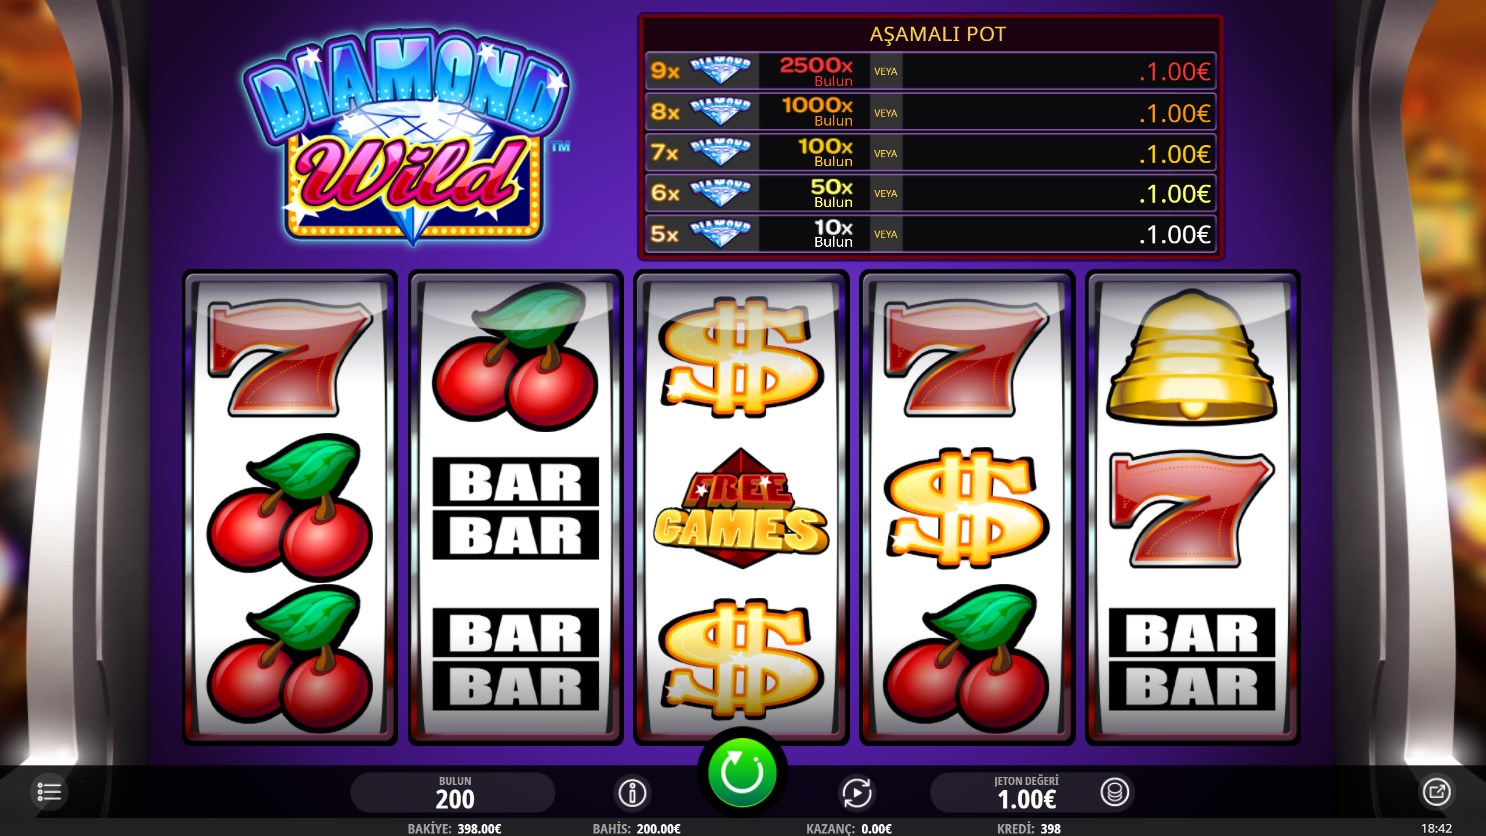
Task: Click the top dollar sign on the middle reel
Action: coord(741,356)
